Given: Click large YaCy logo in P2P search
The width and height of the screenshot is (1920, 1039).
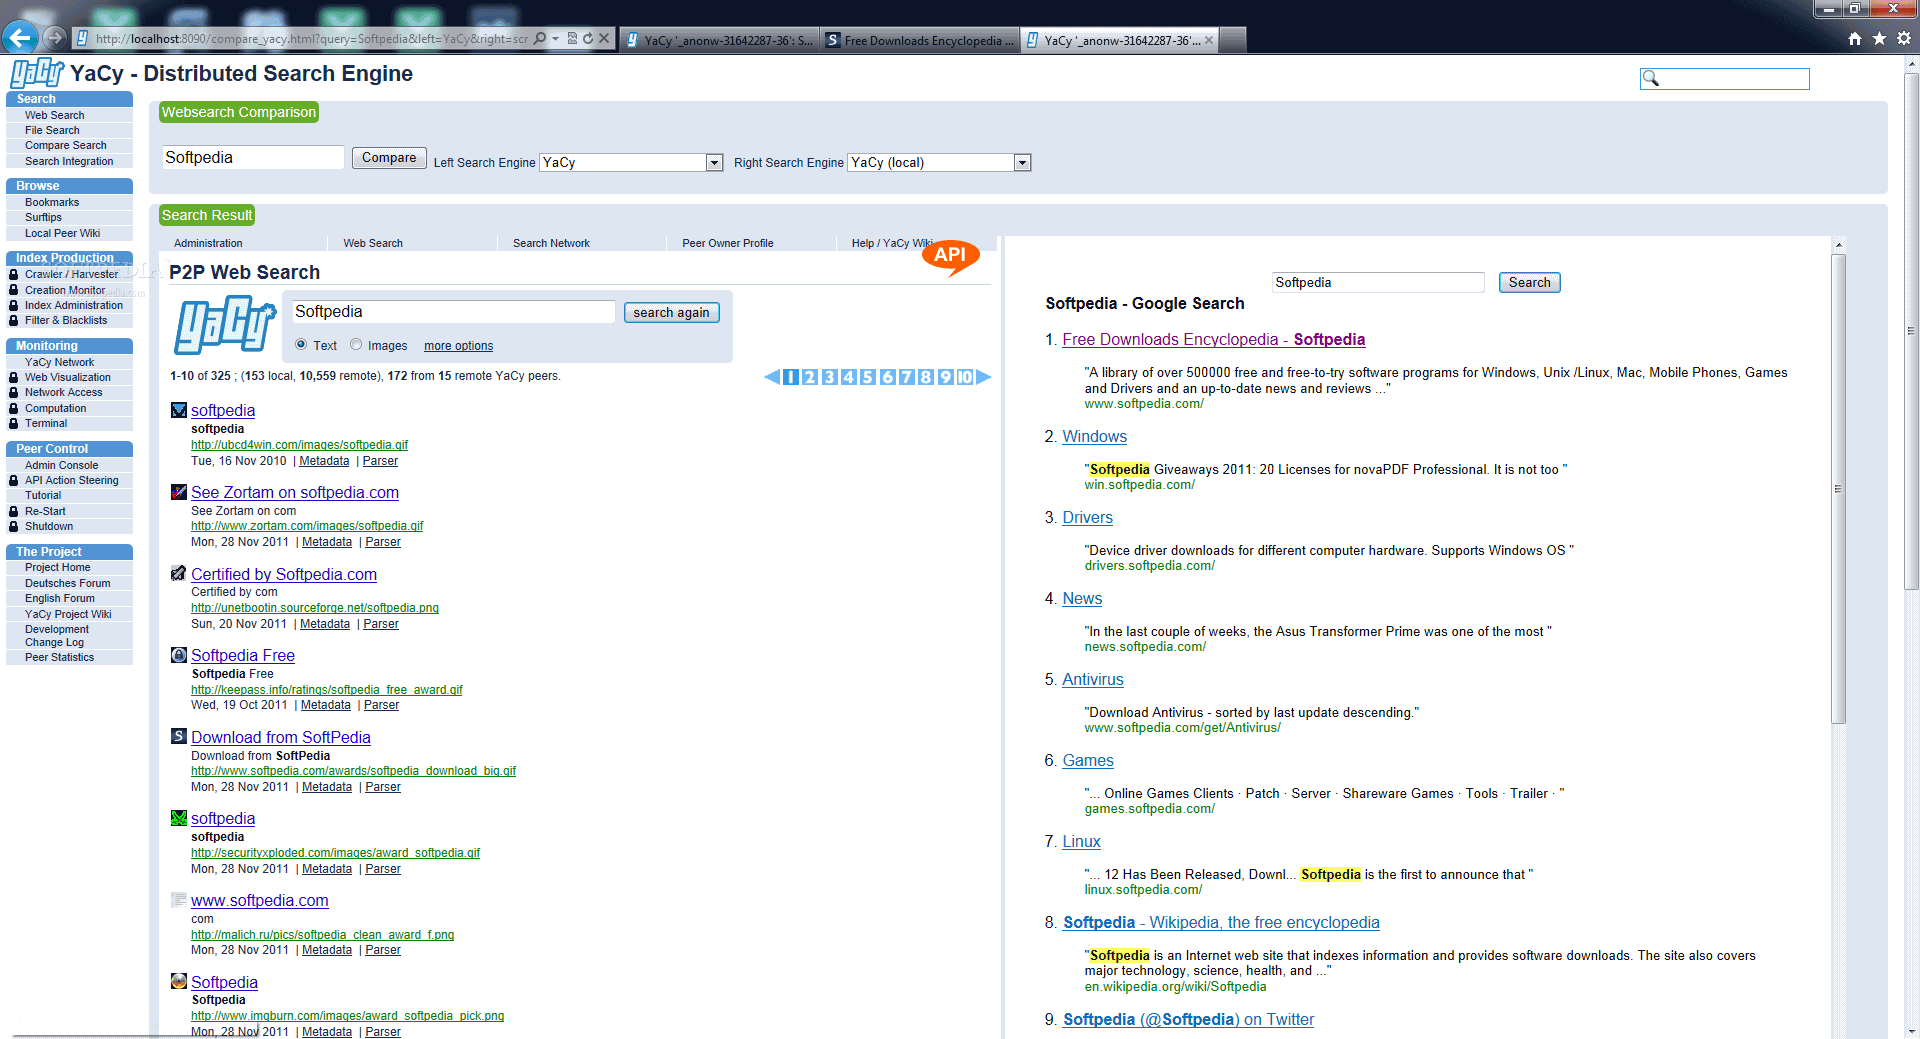Looking at the screenshot, I should point(226,325).
